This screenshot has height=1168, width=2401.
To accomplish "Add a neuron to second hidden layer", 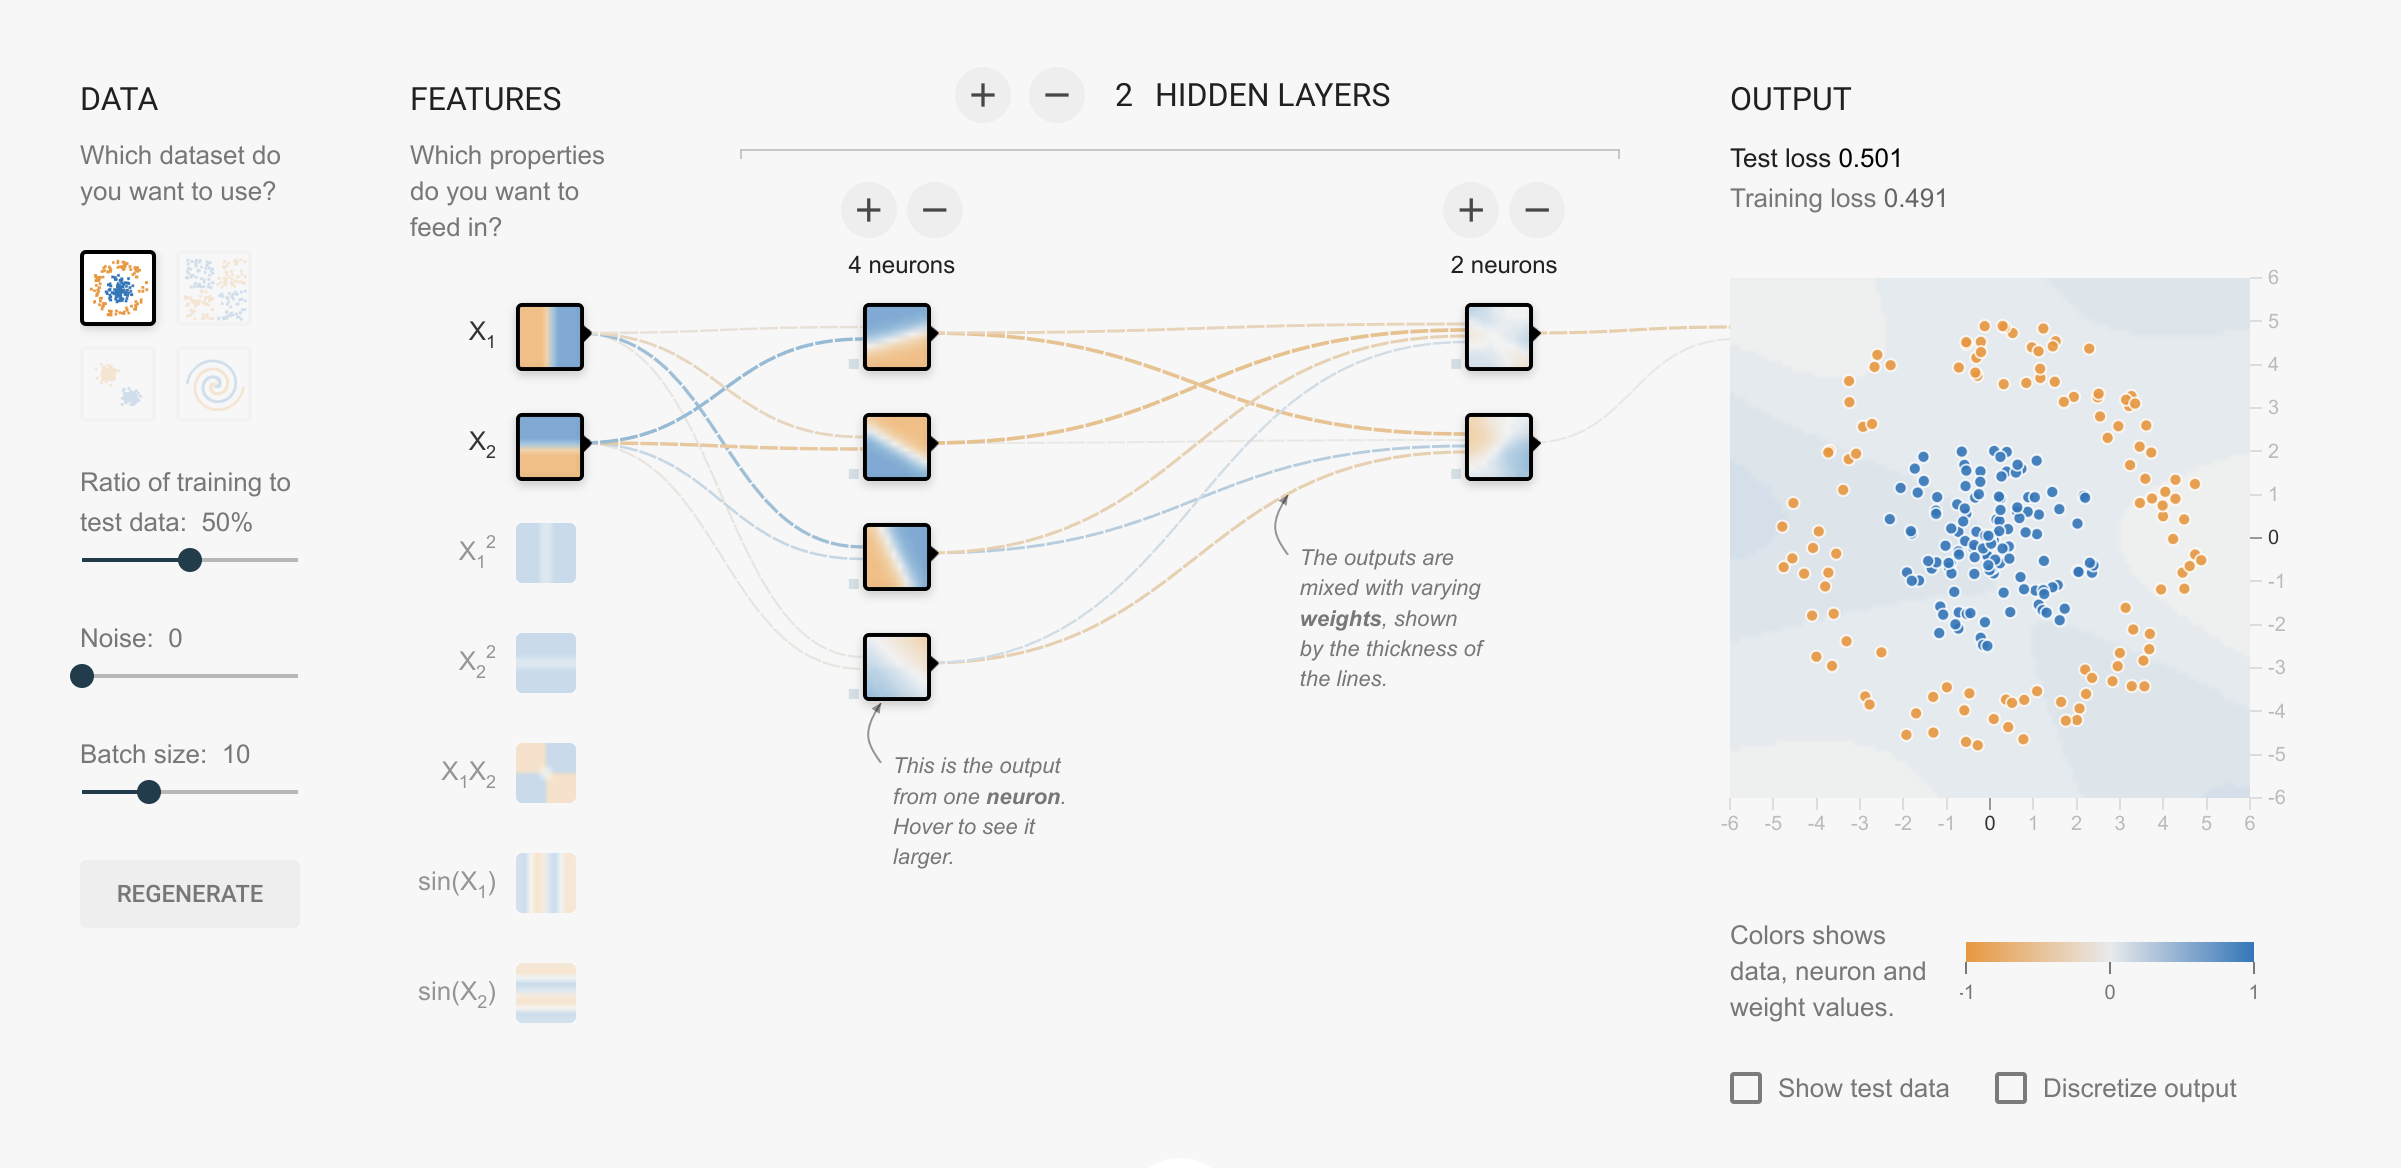I will pos(1470,210).
